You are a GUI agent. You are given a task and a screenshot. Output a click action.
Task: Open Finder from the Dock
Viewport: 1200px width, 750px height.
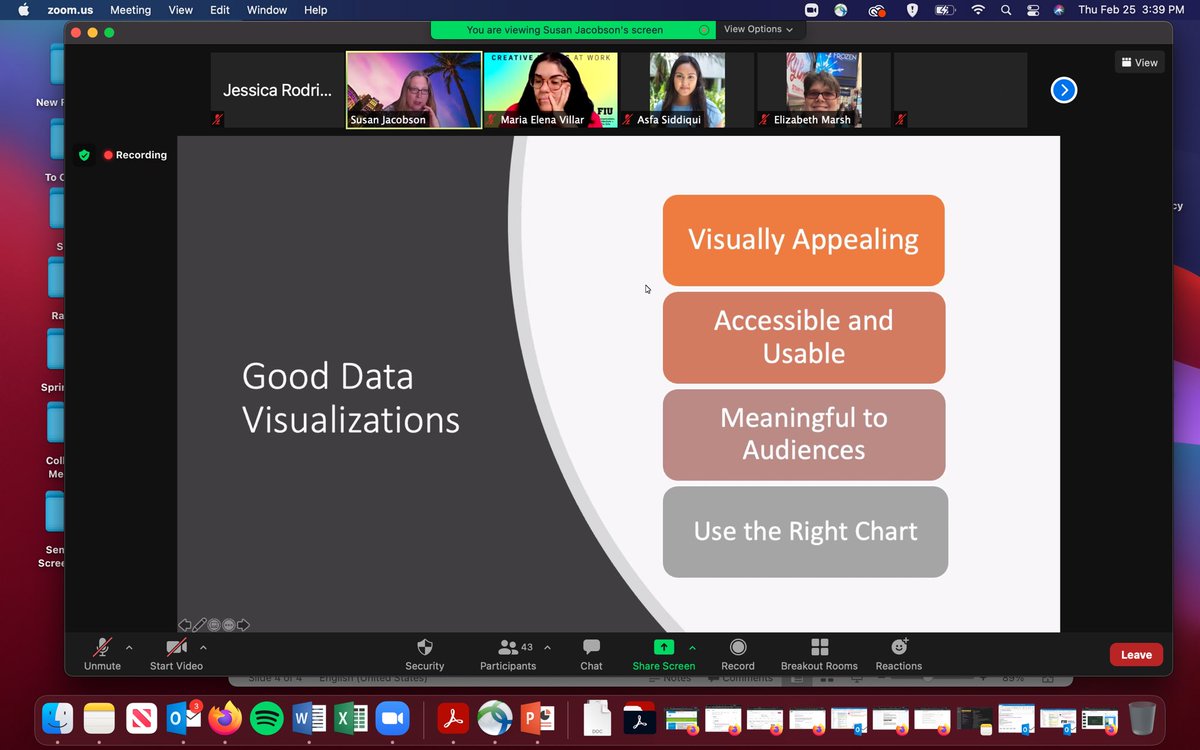[57, 718]
